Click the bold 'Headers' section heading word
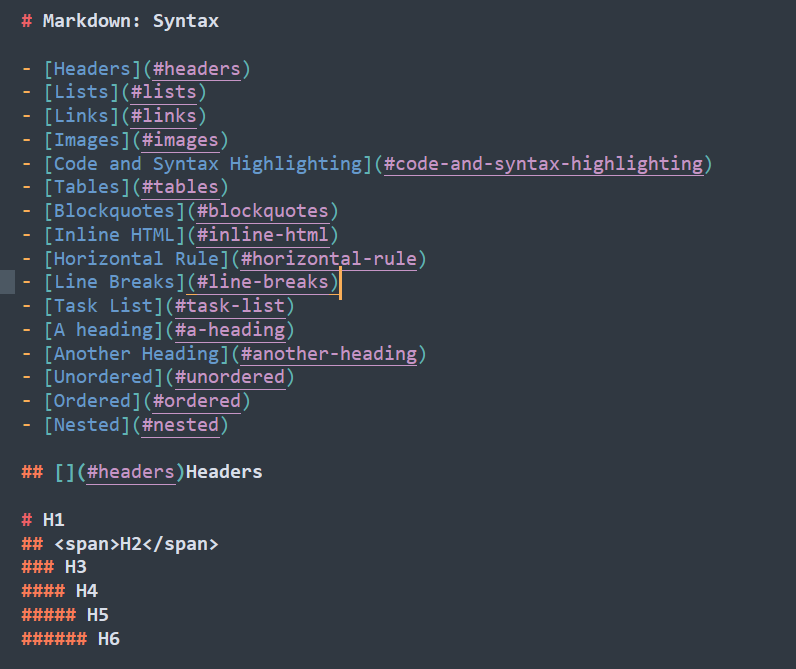Image resolution: width=796 pixels, height=669 pixels. (224, 472)
